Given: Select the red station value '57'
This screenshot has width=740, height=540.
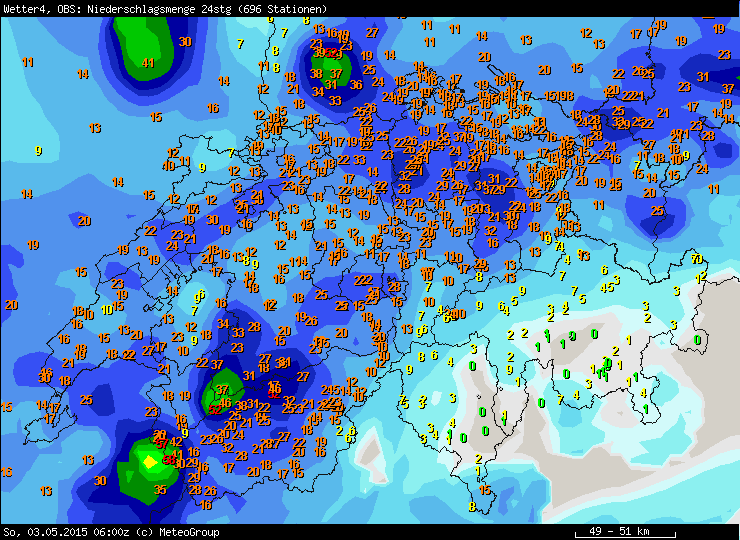Looking at the screenshot, I should coord(162,444).
